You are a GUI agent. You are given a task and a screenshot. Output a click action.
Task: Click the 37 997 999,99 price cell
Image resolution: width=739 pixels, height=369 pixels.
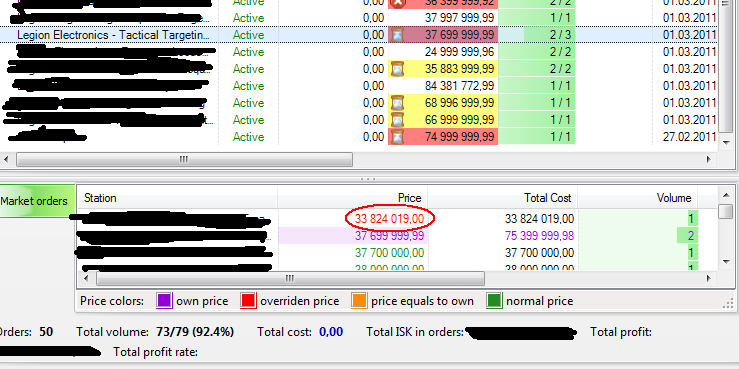coord(460,18)
